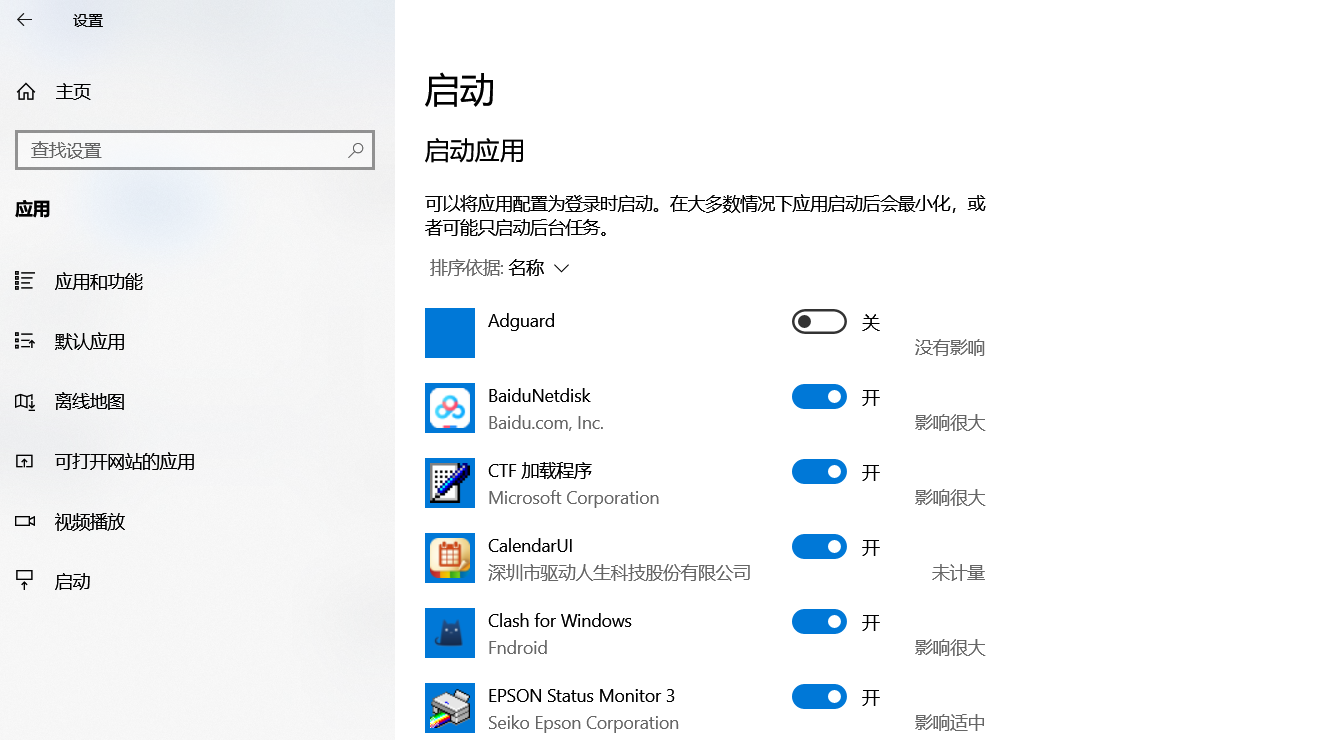Screen dimensions: 1340x740
Task: Click the Home icon beside 主页
Action: tap(26, 92)
